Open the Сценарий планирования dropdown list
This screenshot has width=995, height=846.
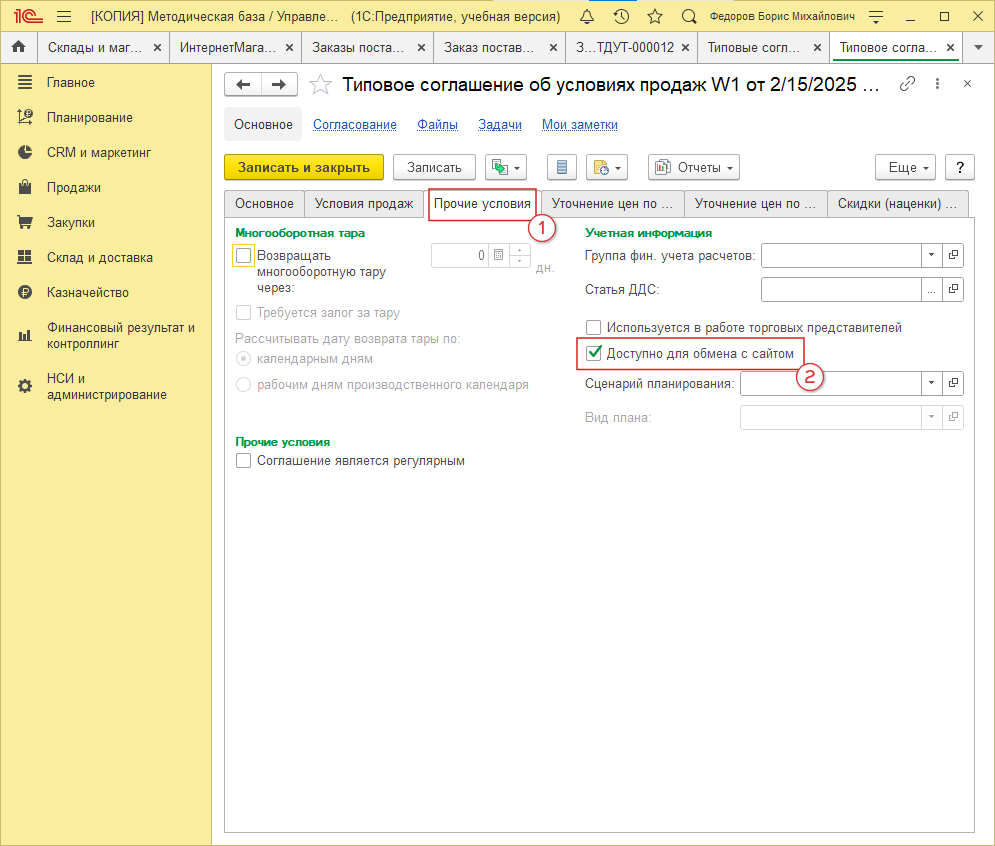(931, 383)
